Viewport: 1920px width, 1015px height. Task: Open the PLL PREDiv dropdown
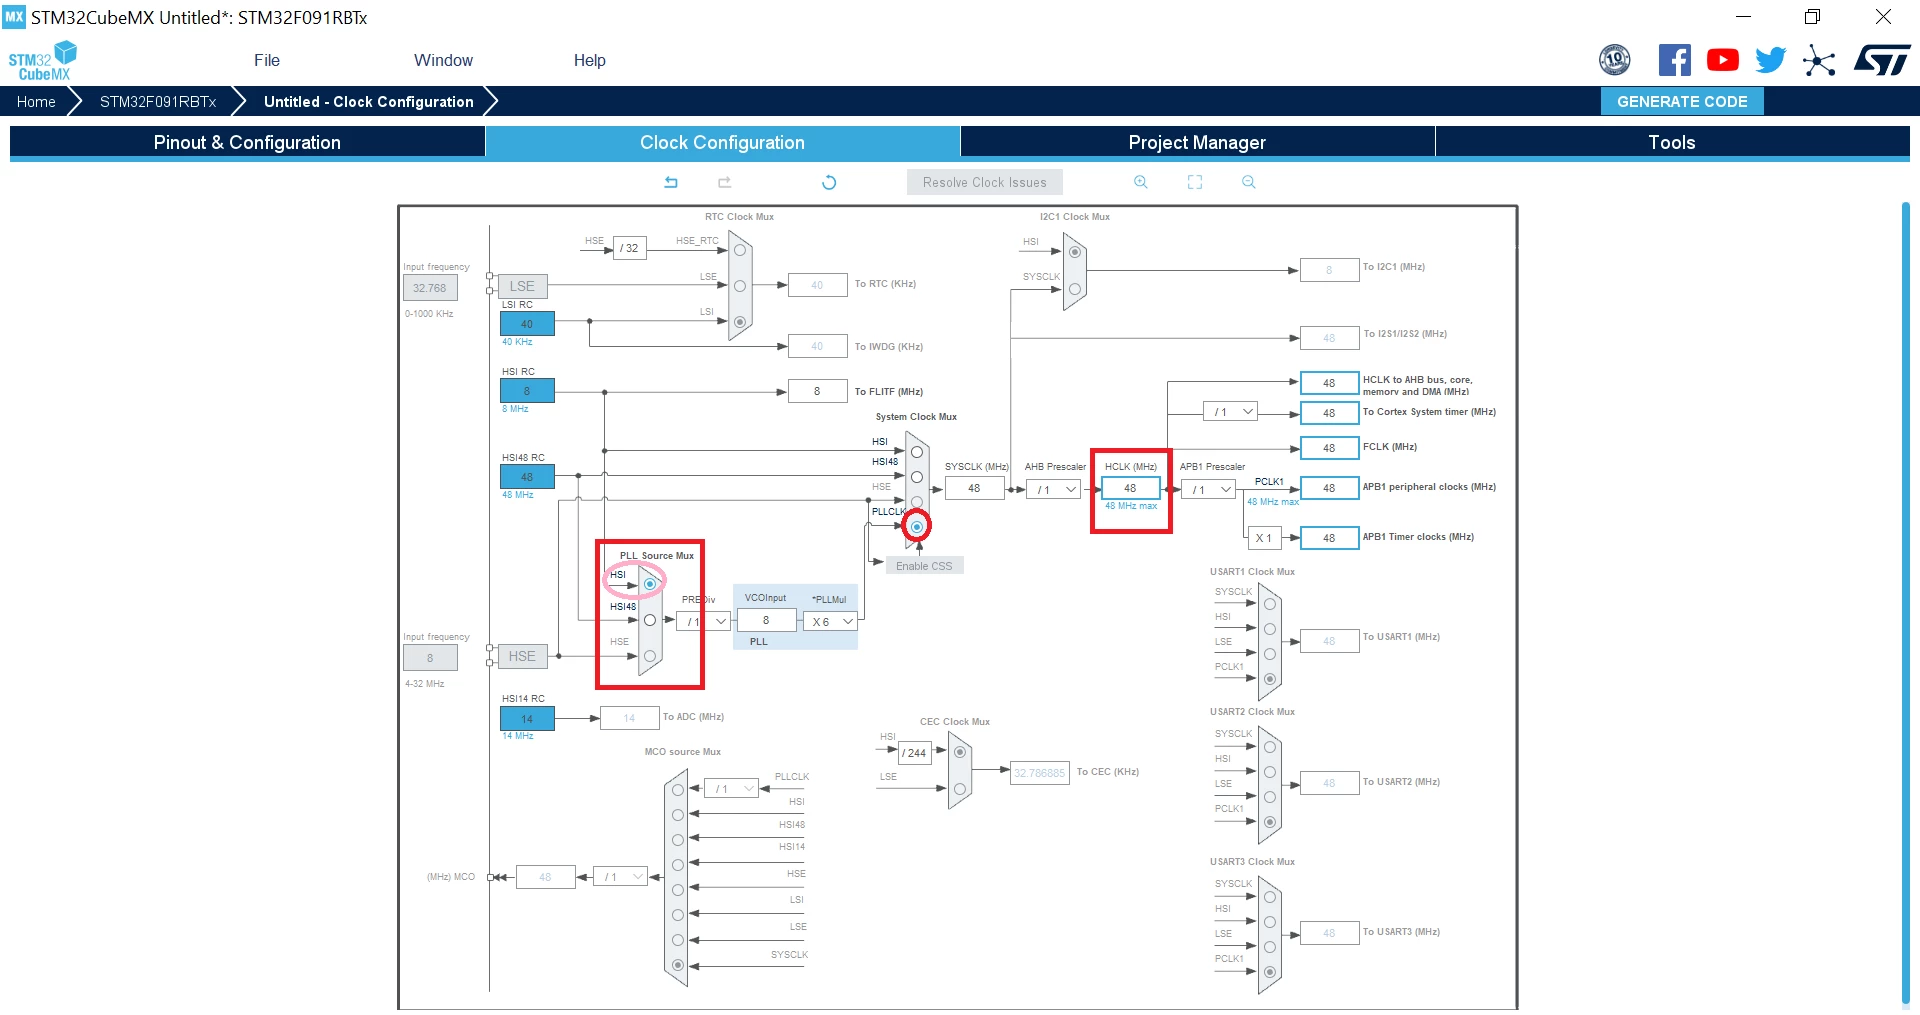(x=704, y=621)
